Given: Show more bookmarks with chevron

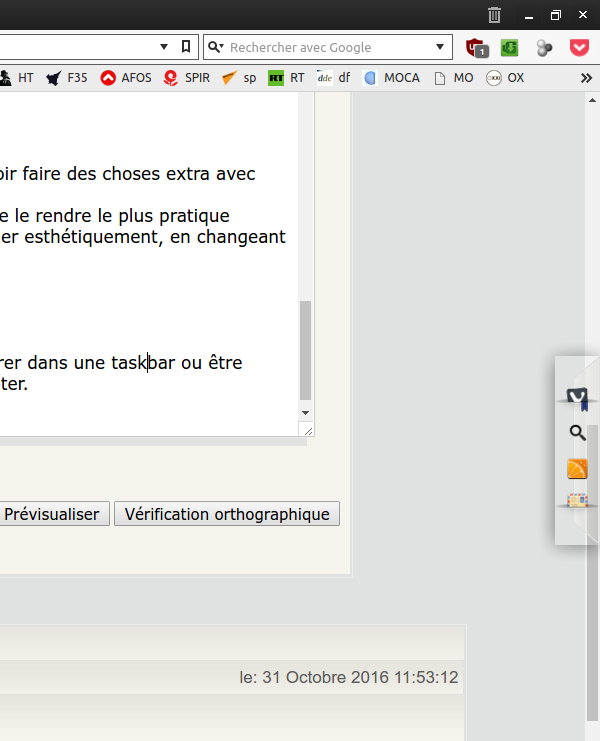Looking at the screenshot, I should pos(586,78).
